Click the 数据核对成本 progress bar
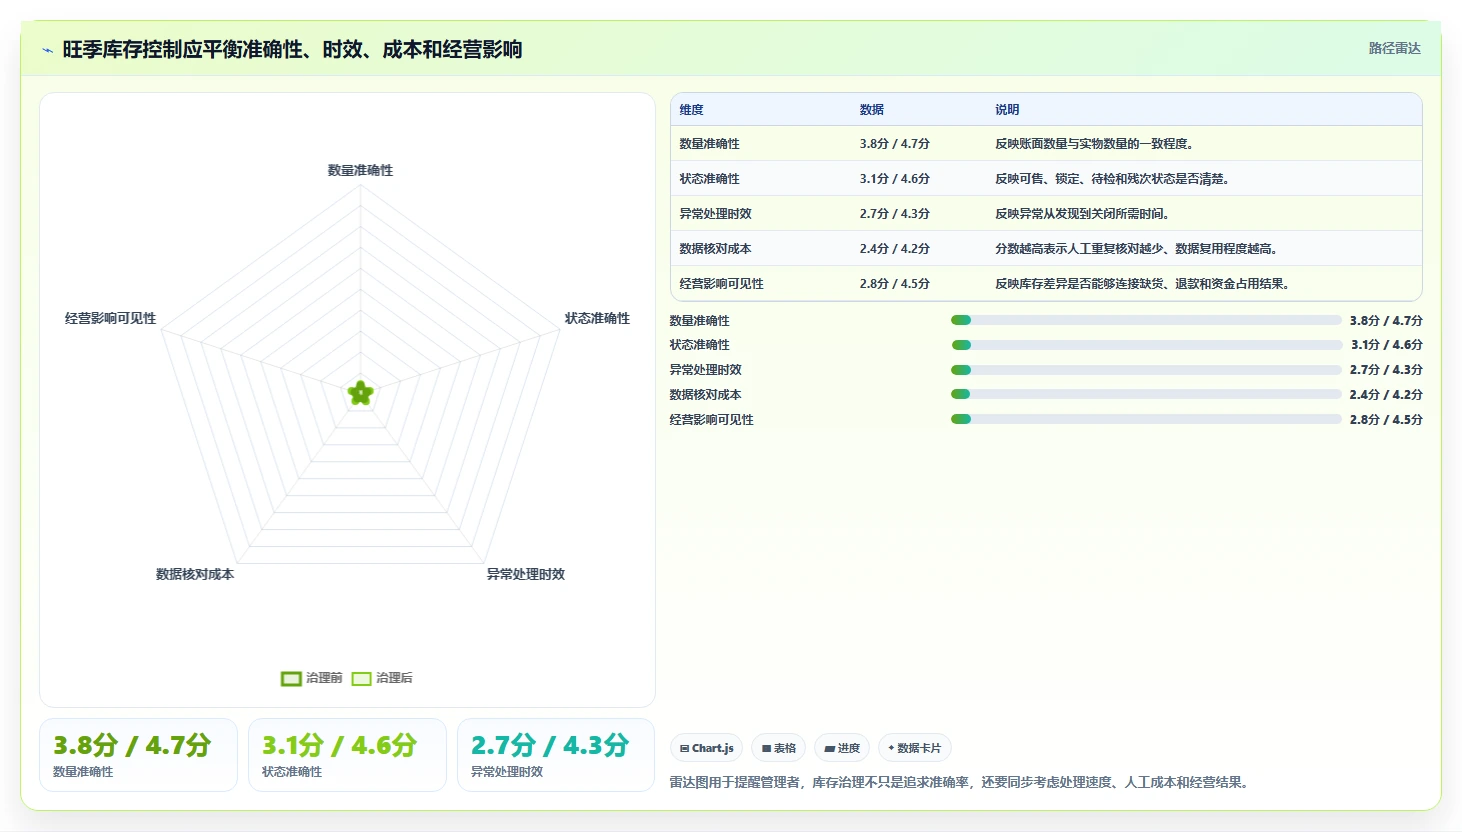 point(1146,394)
